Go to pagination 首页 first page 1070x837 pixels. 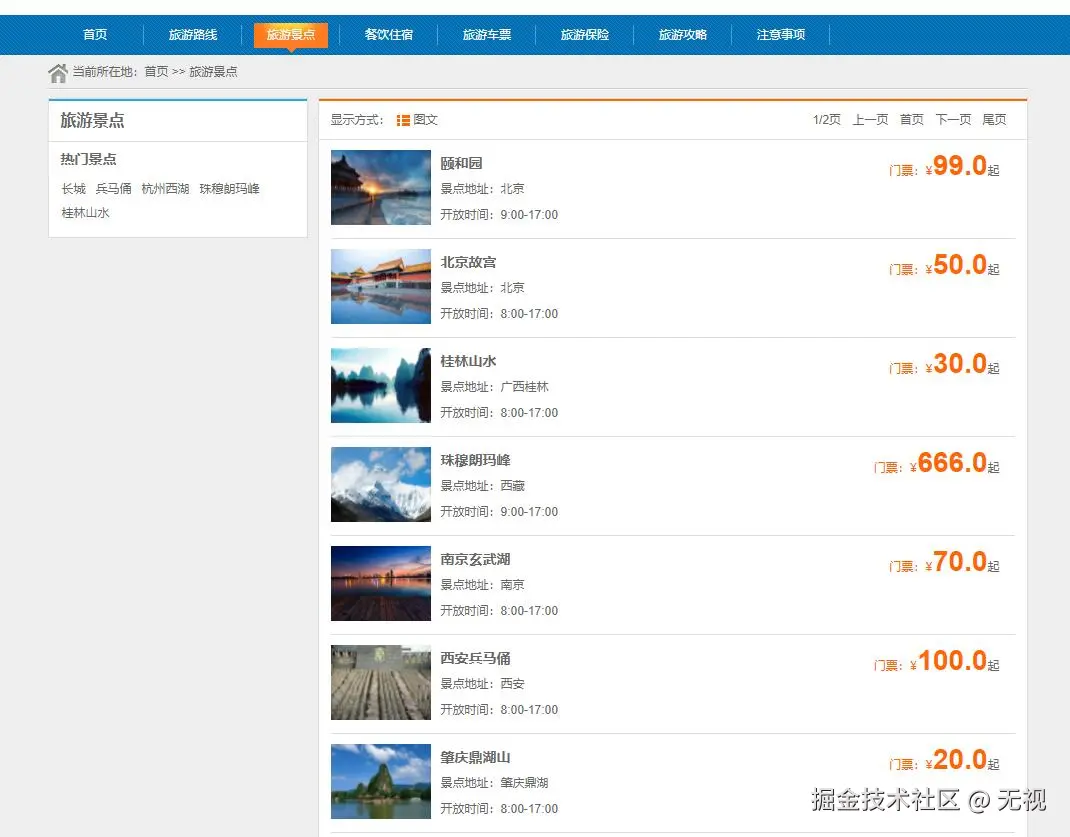912,120
